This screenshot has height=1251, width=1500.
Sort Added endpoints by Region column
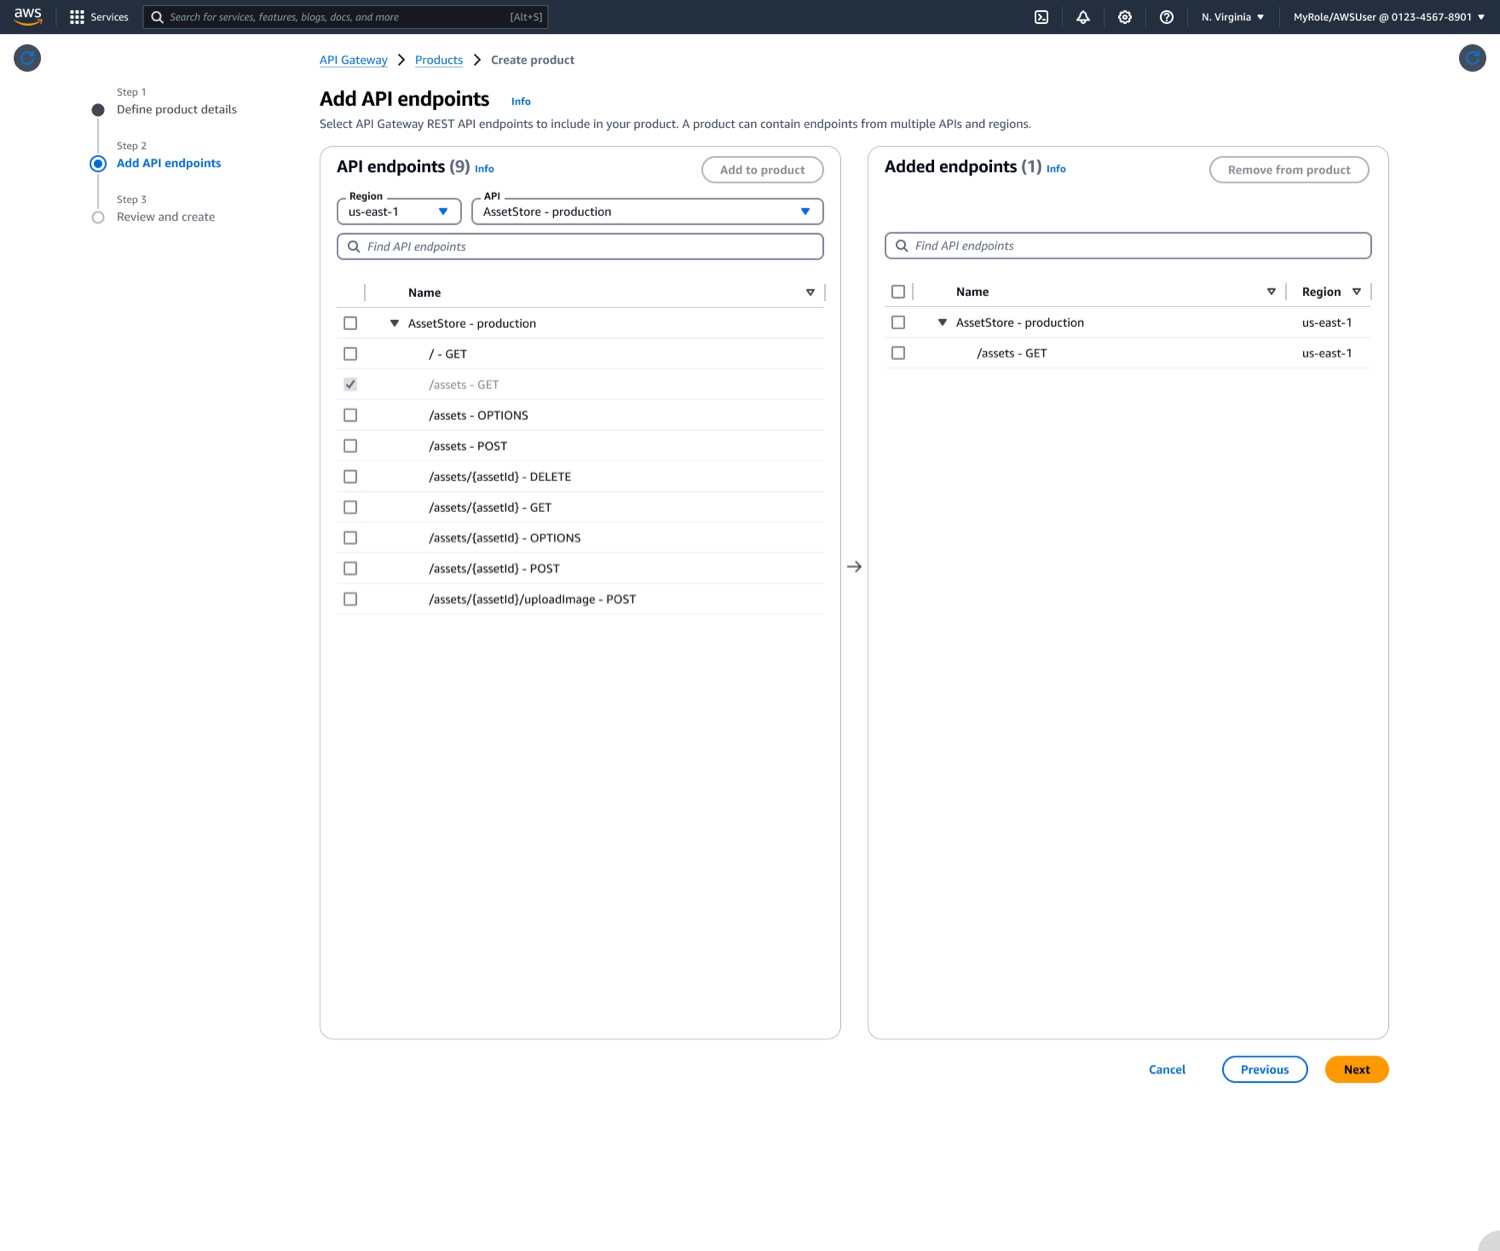(1356, 292)
